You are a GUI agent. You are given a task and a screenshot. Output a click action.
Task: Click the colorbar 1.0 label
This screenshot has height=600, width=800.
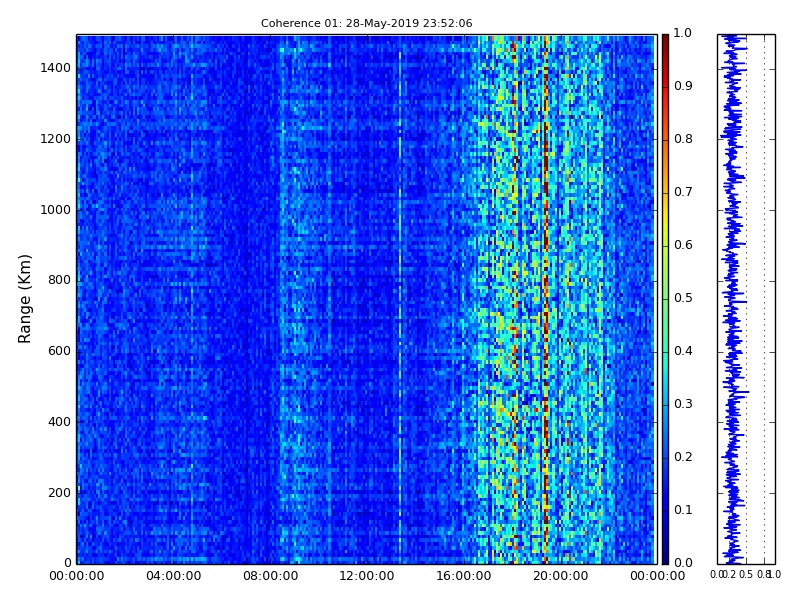click(x=683, y=33)
